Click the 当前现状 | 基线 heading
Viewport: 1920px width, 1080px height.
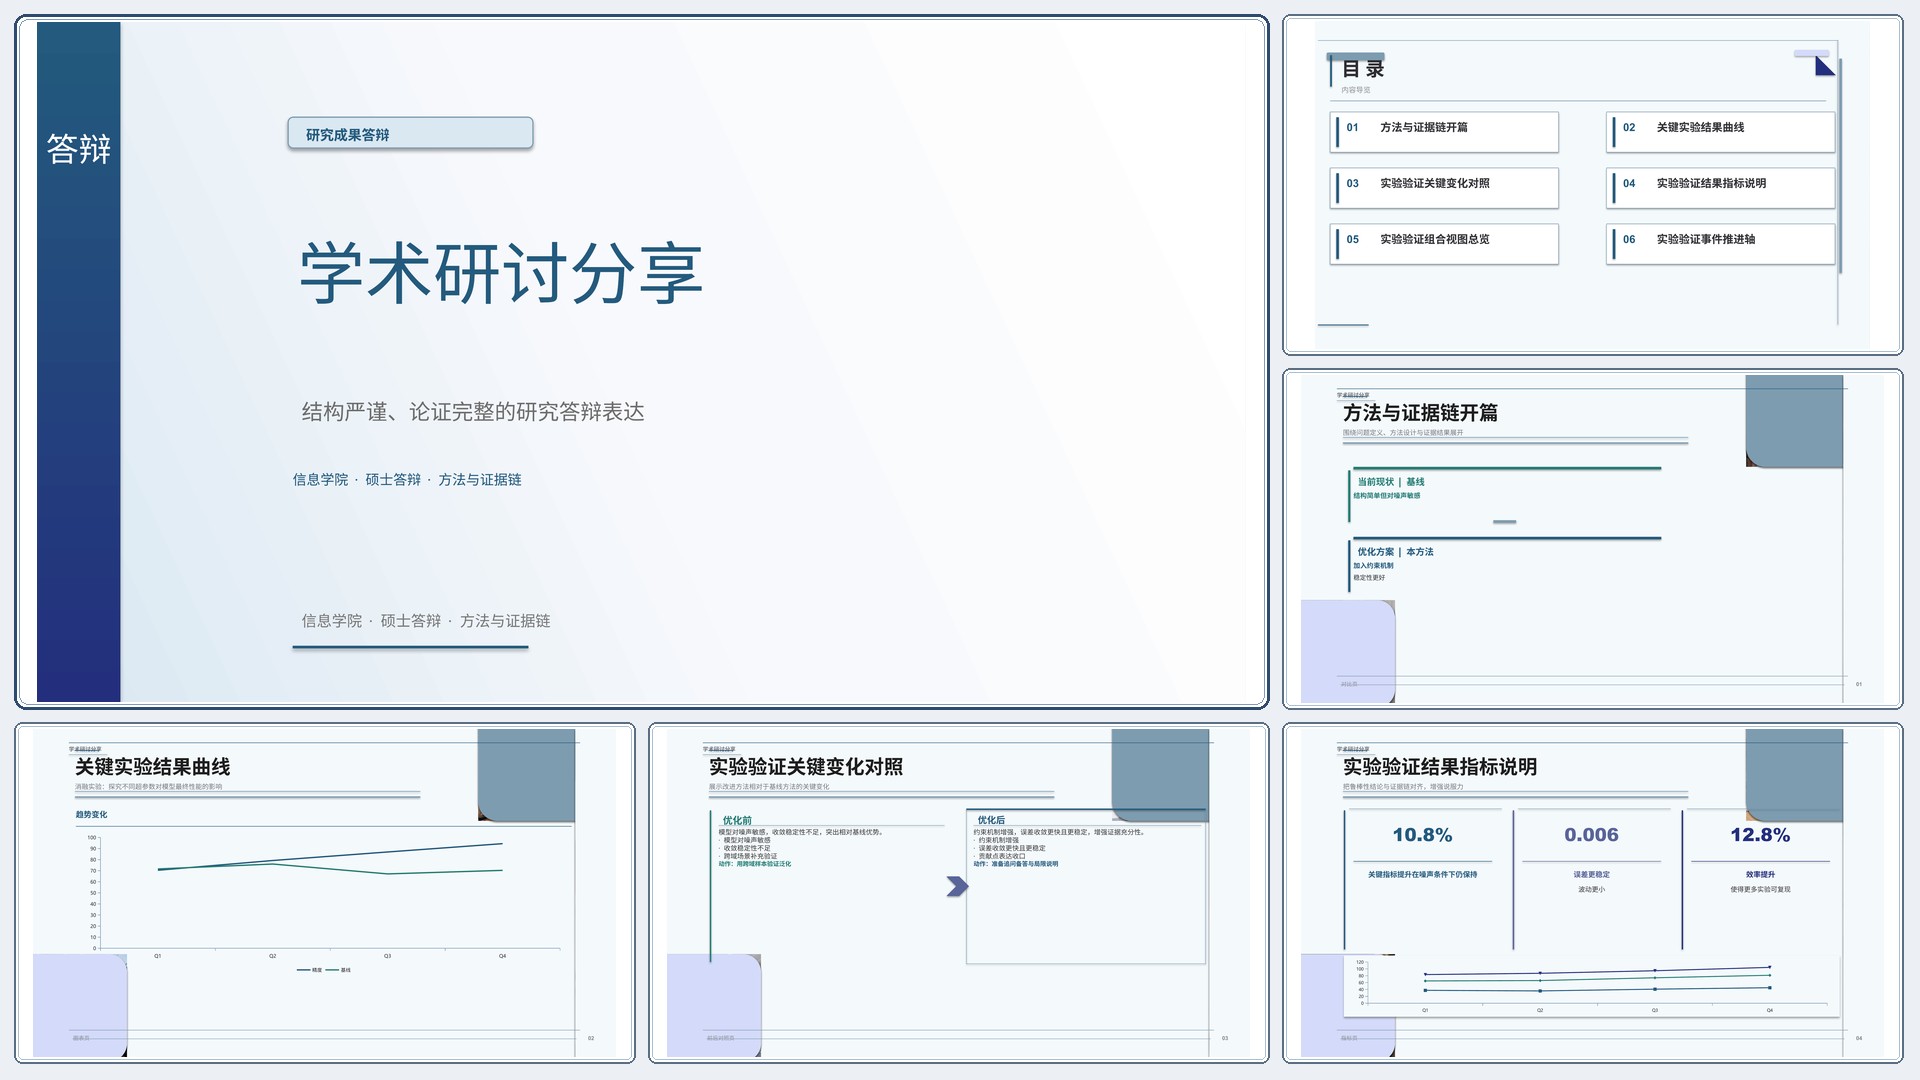(1390, 482)
